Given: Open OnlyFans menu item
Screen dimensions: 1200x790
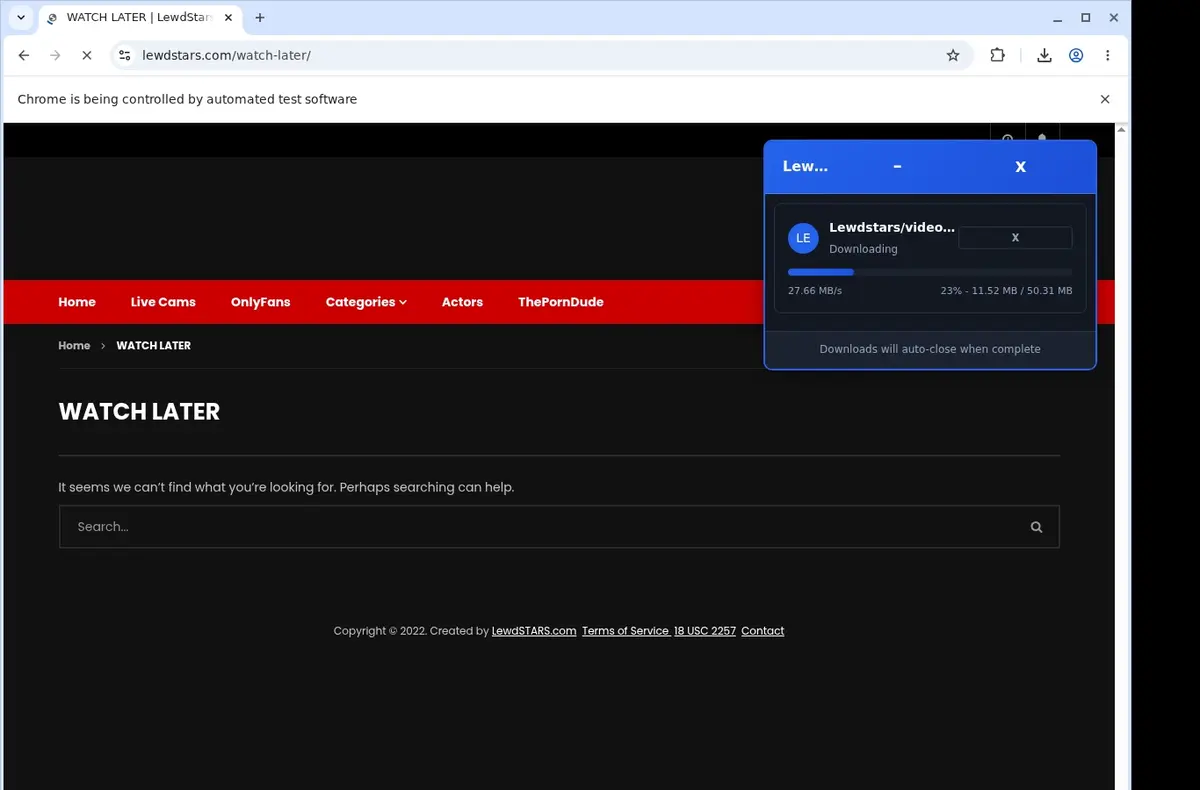Looking at the screenshot, I should 260,302.
